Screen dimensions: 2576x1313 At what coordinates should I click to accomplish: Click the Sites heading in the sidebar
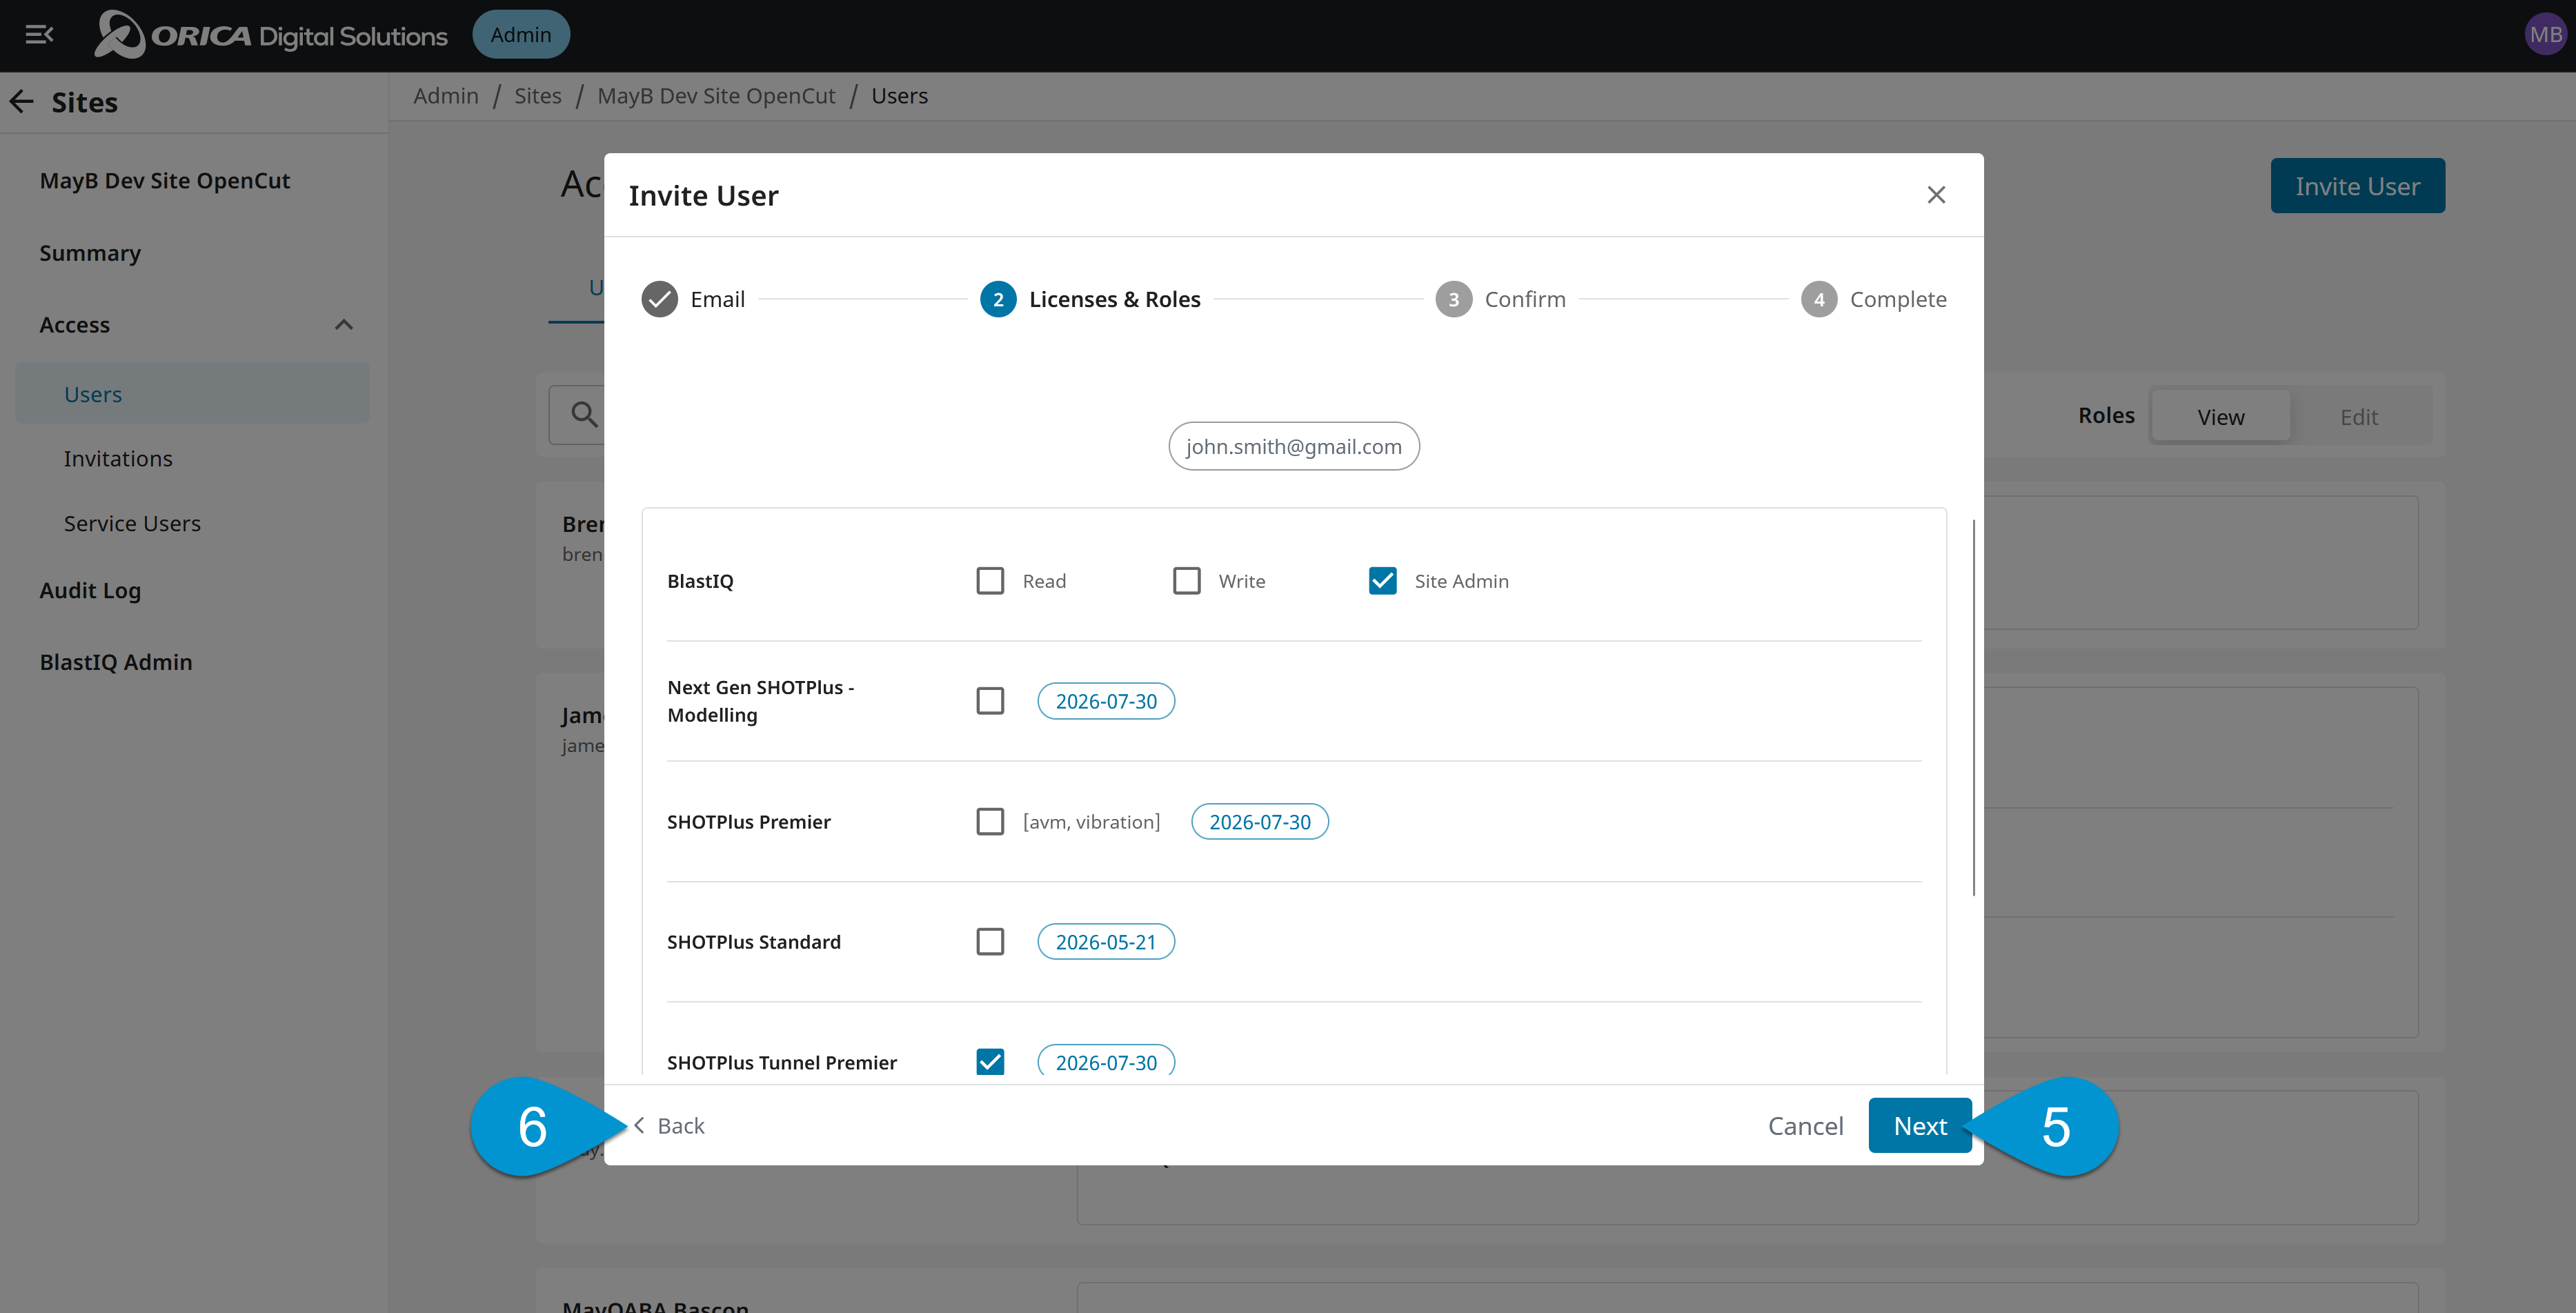click(85, 102)
